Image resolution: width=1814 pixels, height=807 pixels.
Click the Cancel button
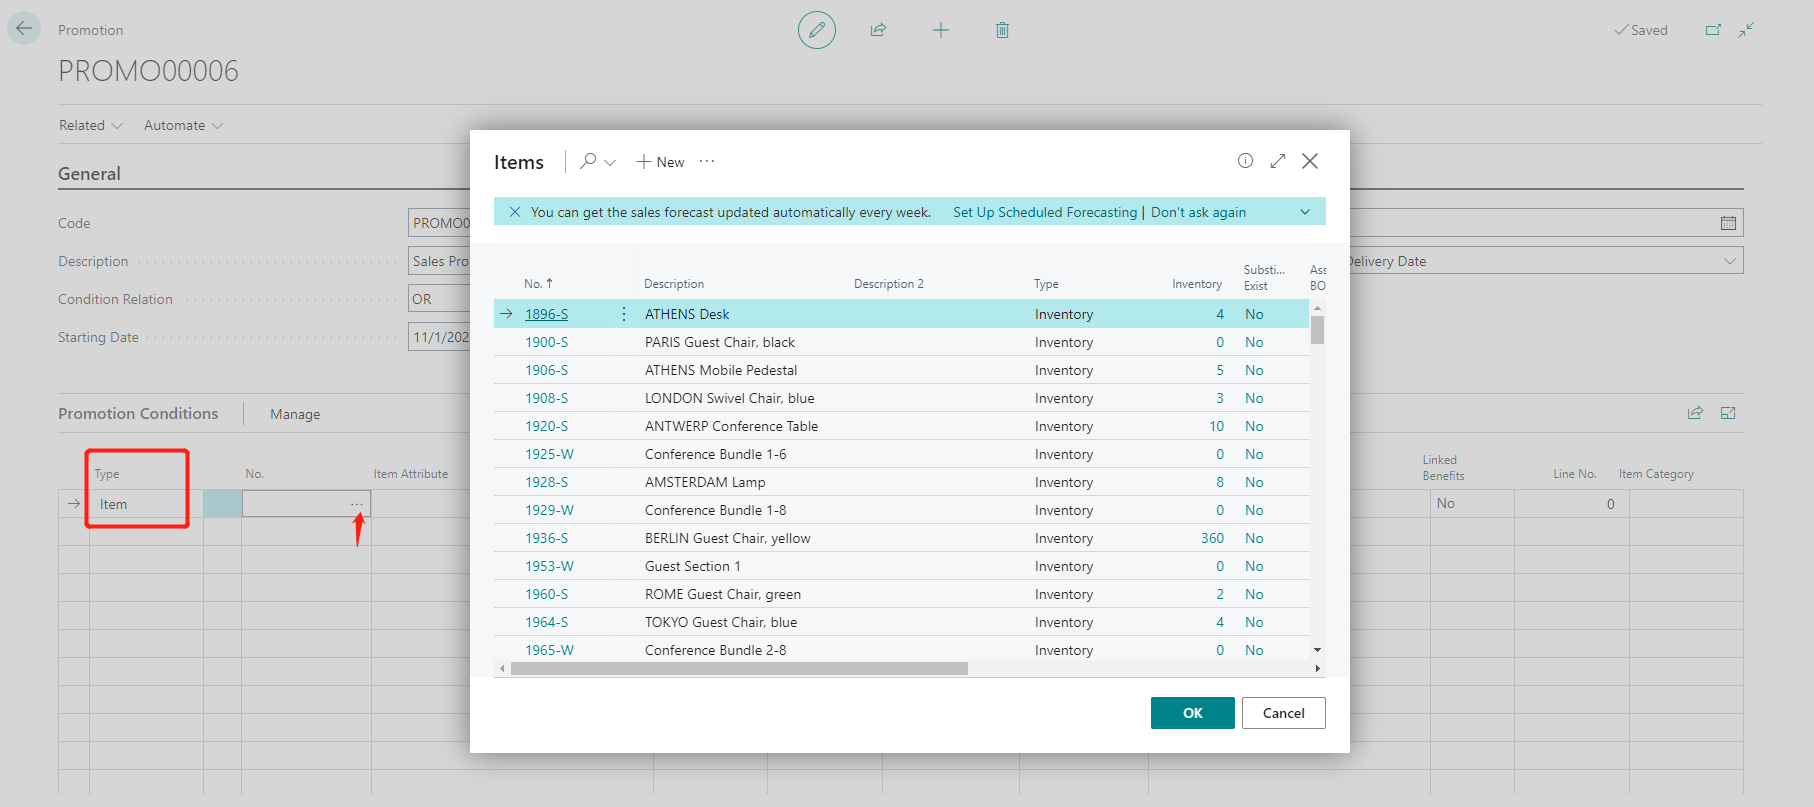point(1284,713)
